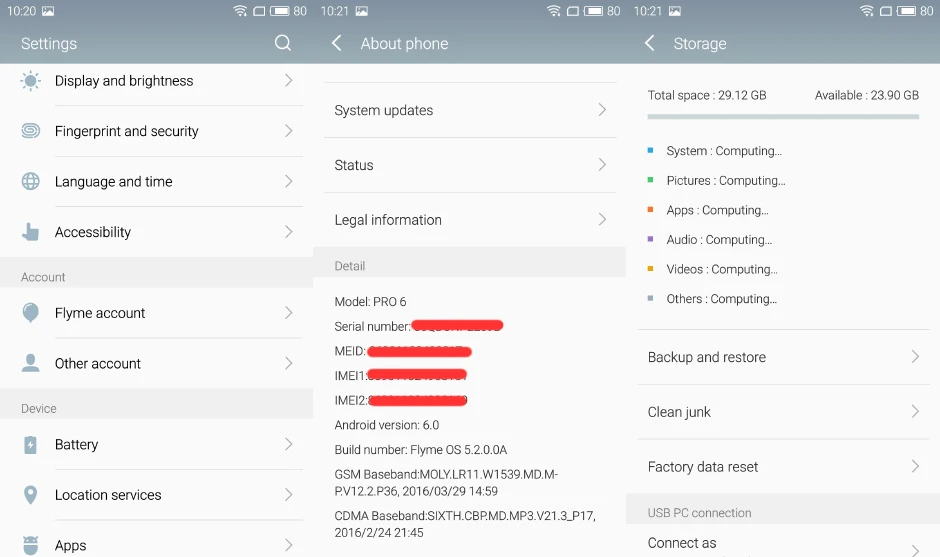Open Status row chevron
This screenshot has height=557, width=940.
click(602, 164)
